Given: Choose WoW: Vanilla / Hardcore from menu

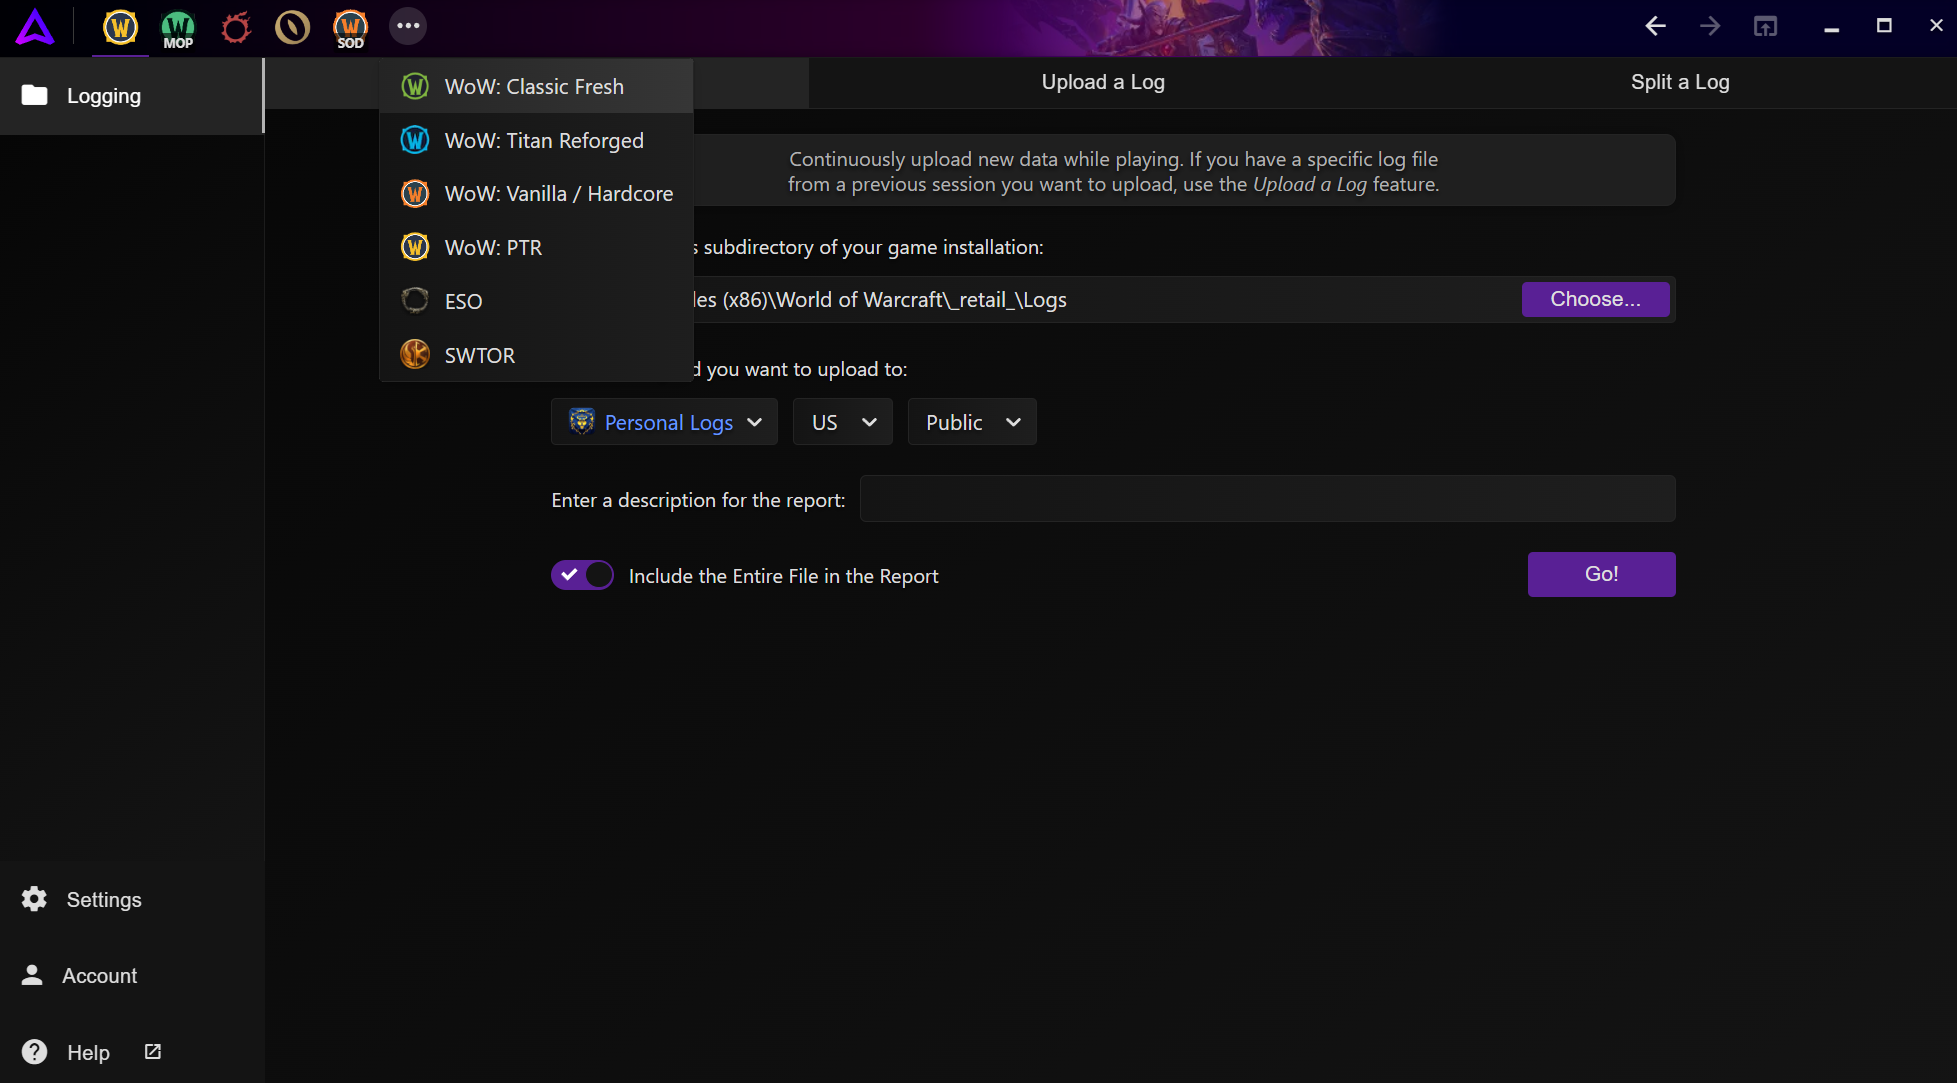Looking at the screenshot, I should coord(536,194).
